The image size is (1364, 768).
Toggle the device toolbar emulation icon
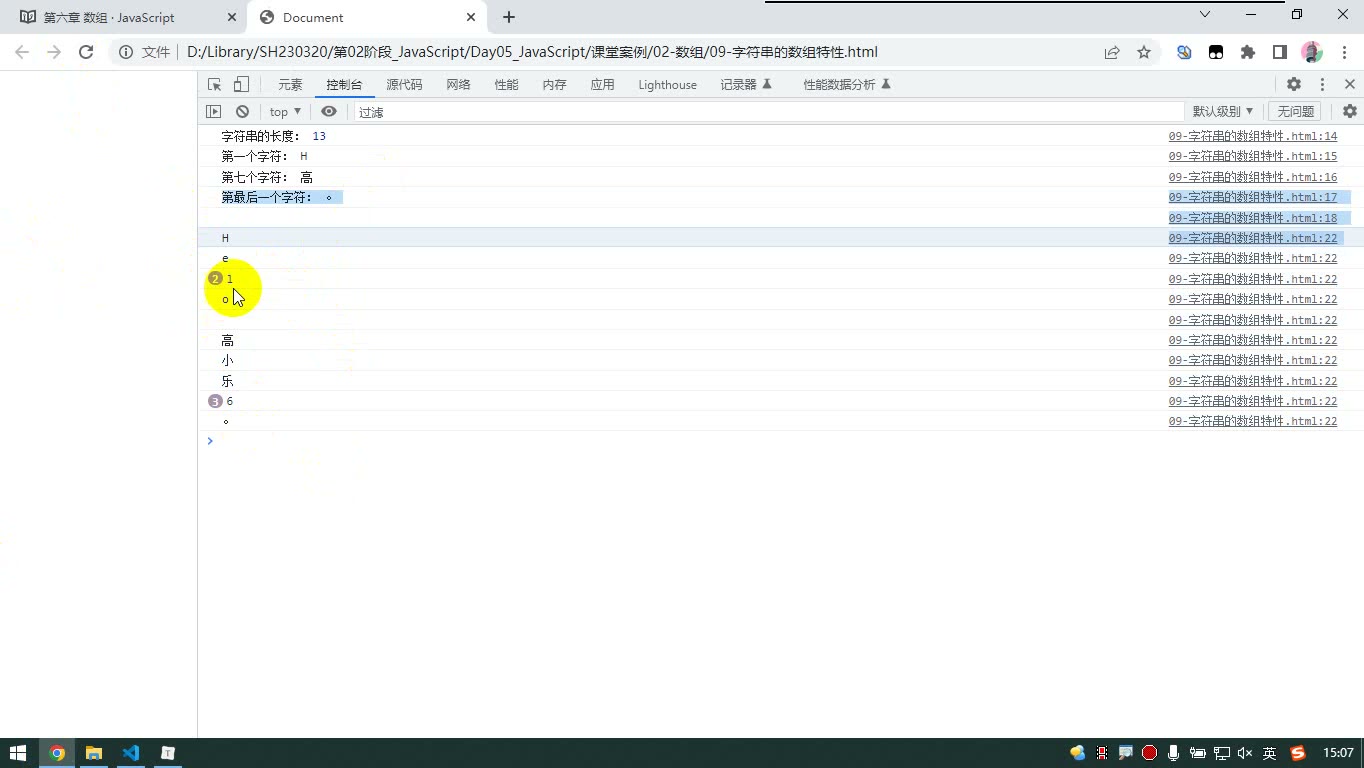(241, 85)
